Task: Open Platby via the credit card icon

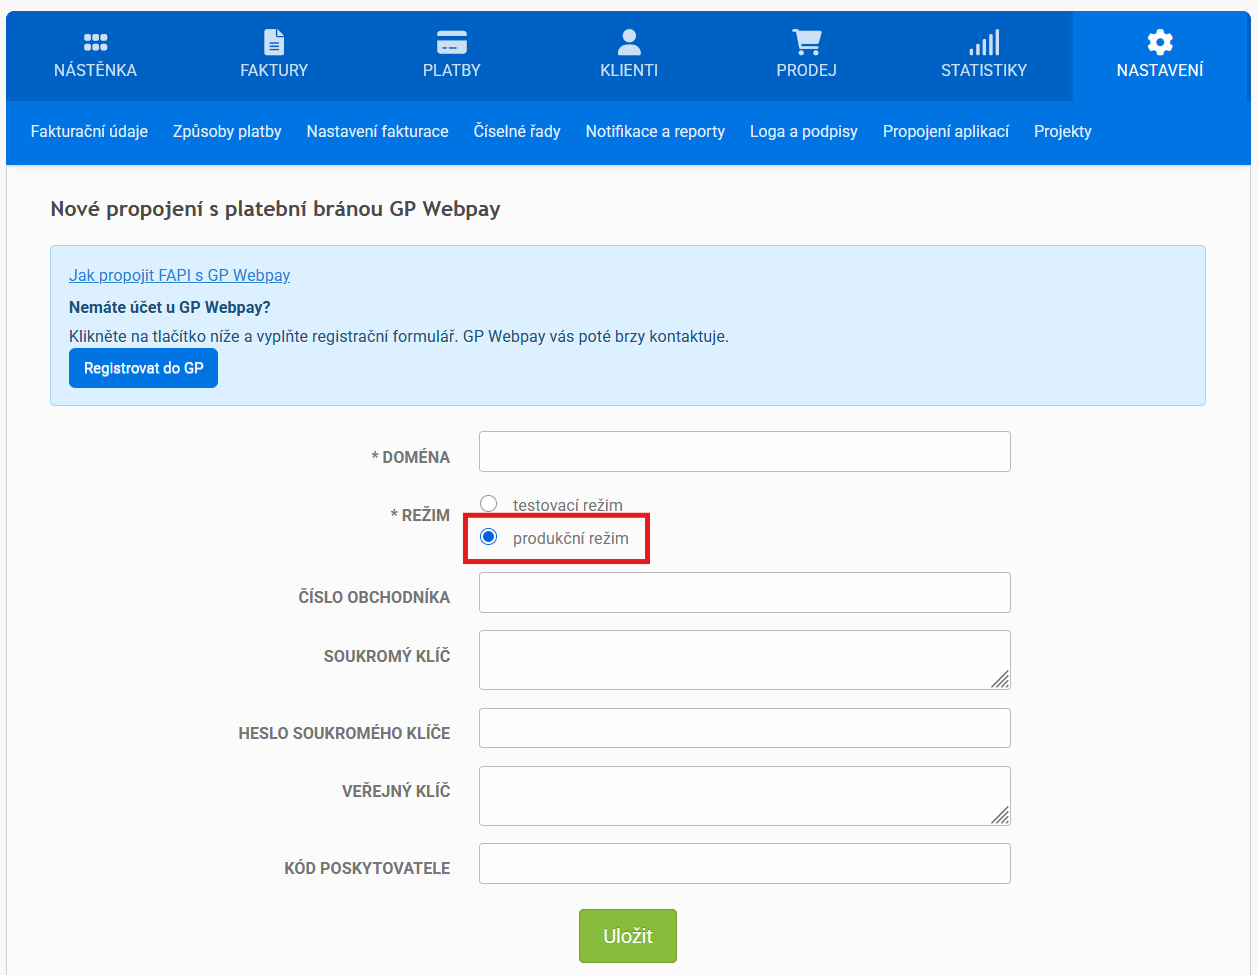Action: point(452,42)
